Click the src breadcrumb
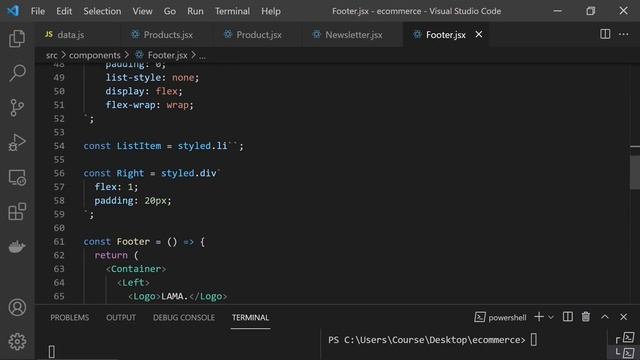 (51, 55)
